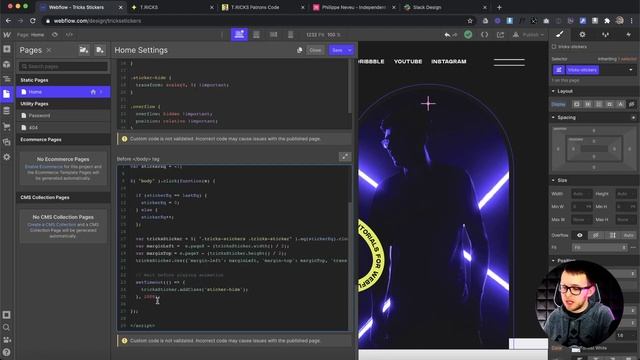640x360 pixels.
Task: Click the YOUTUBE nav link
Action: point(408,61)
